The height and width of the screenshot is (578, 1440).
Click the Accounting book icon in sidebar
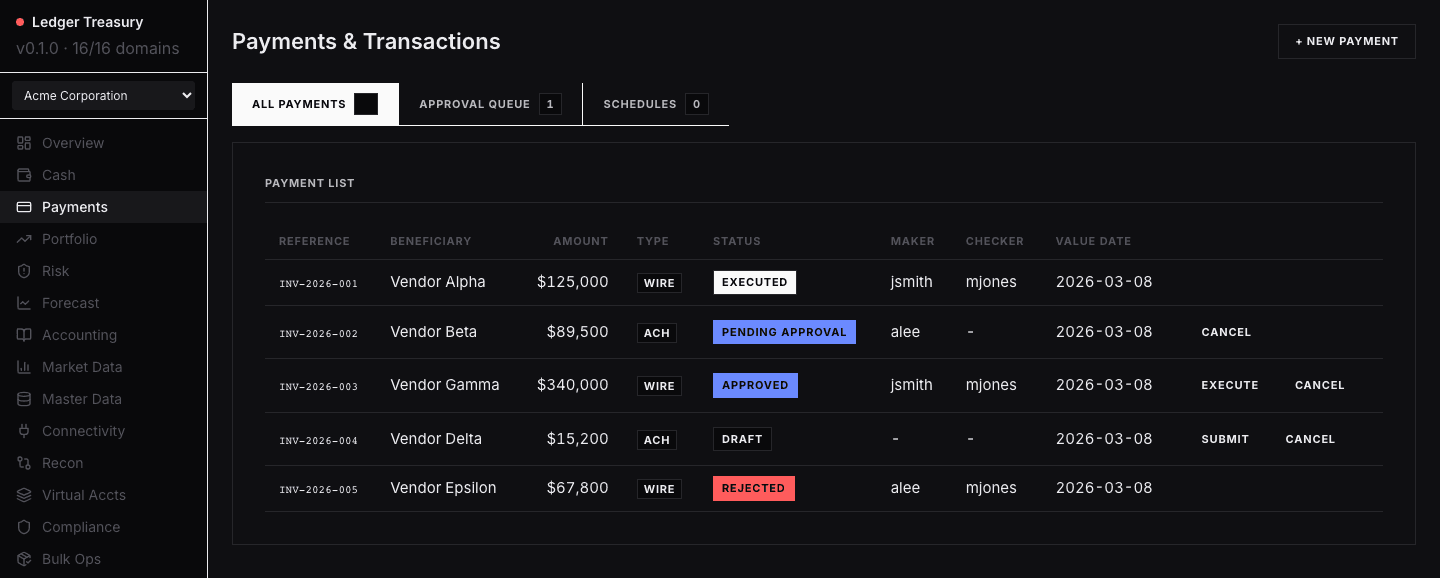pyautogui.click(x=24, y=335)
